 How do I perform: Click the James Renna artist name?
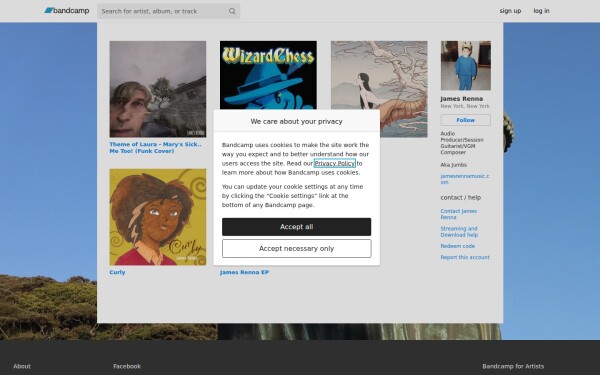(461, 99)
